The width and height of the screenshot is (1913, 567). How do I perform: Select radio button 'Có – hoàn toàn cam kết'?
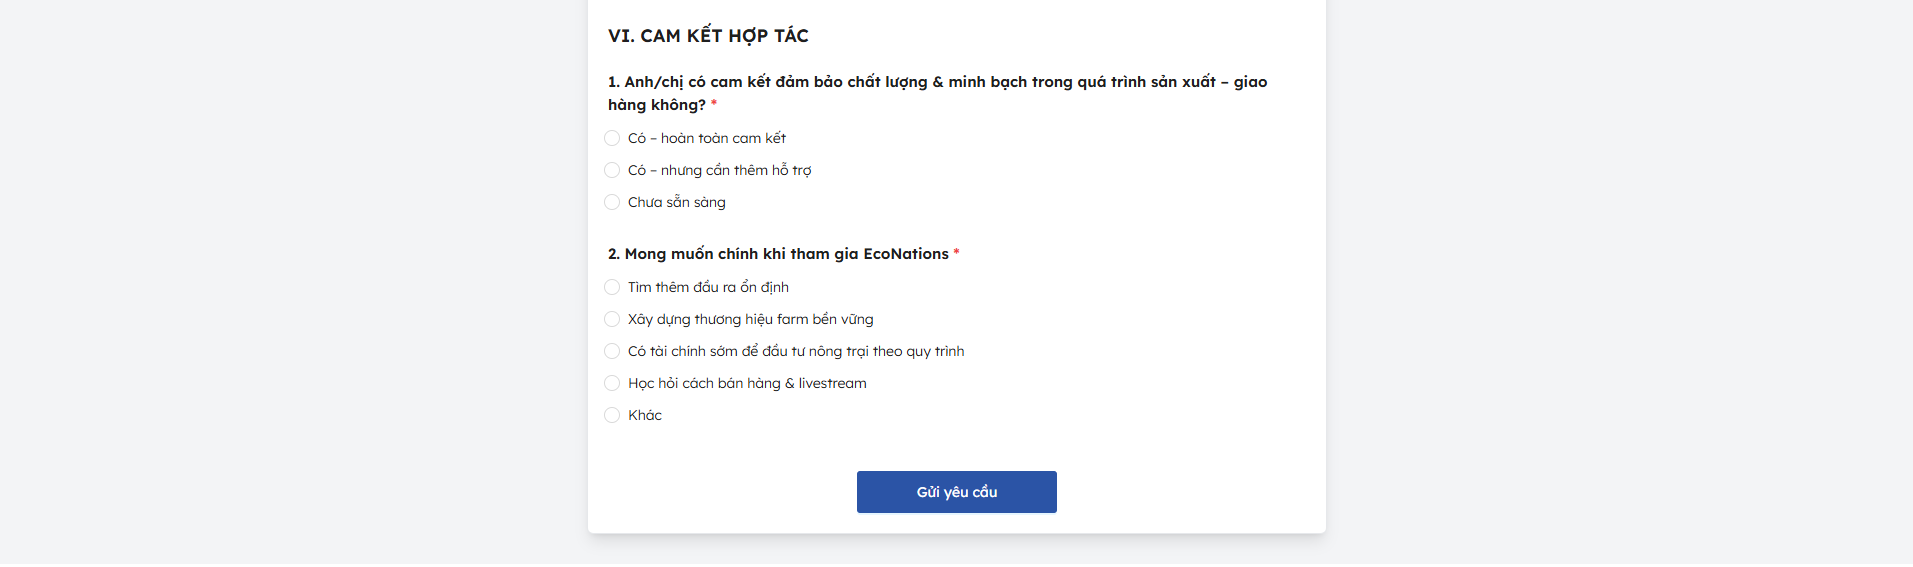coord(612,138)
